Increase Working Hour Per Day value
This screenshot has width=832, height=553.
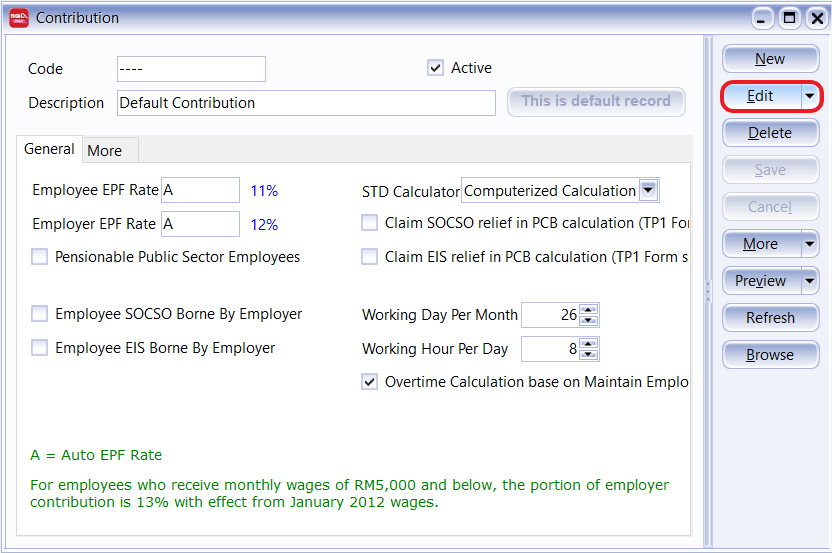click(589, 343)
